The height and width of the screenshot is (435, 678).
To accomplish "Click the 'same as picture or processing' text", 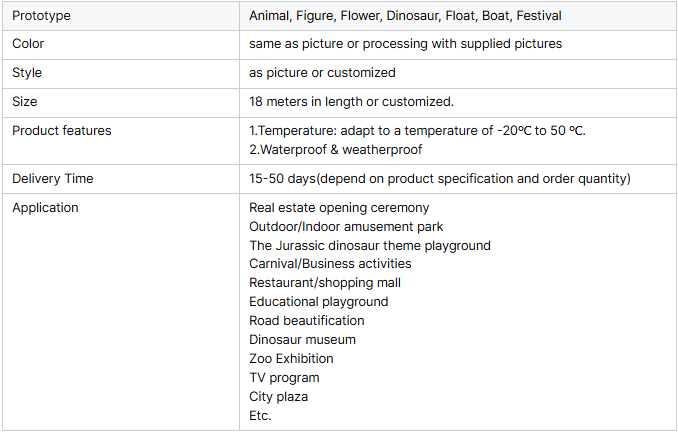I will click(405, 44).
